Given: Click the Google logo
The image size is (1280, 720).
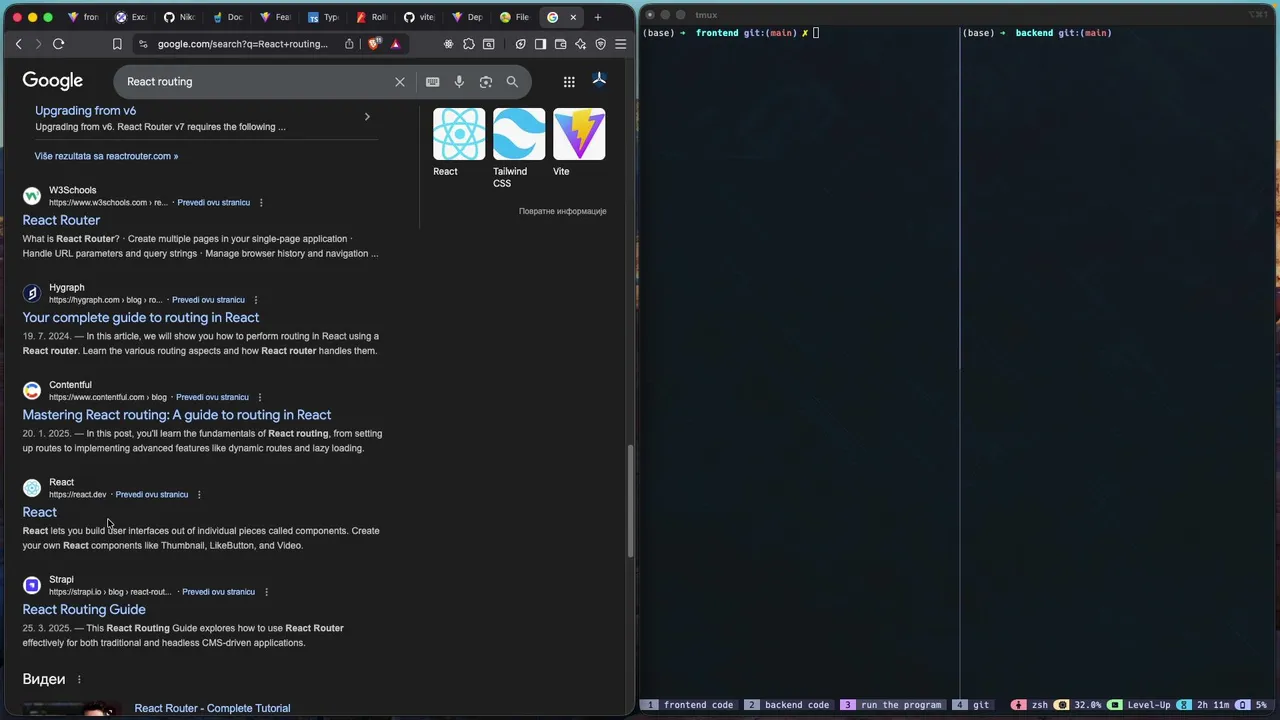Looking at the screenshot, I should [x=53, y=81].
